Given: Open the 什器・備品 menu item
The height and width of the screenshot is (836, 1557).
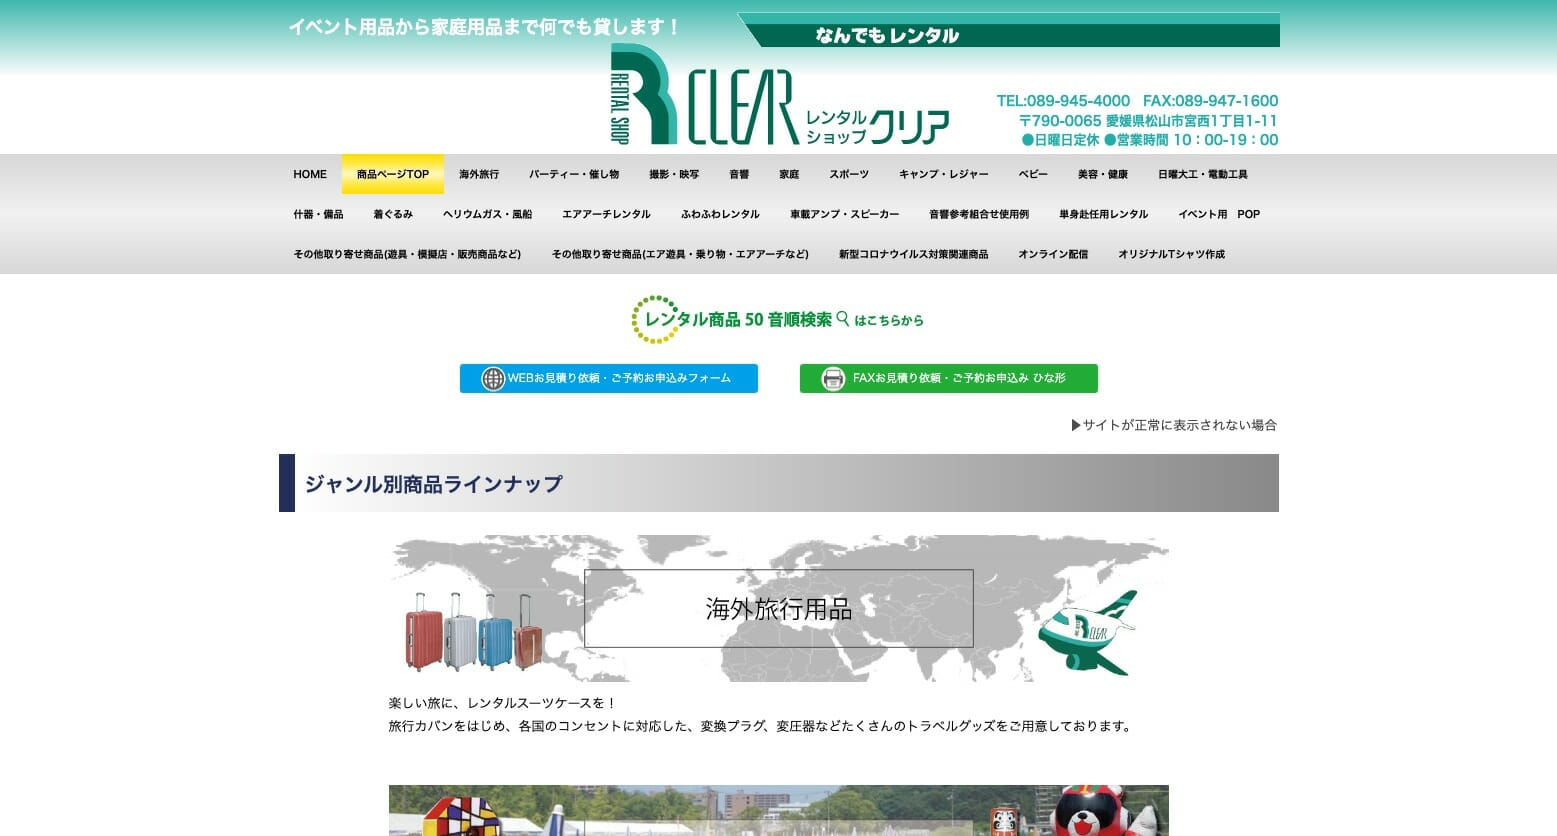Looking at the screenshot, I should coord(318,214).
